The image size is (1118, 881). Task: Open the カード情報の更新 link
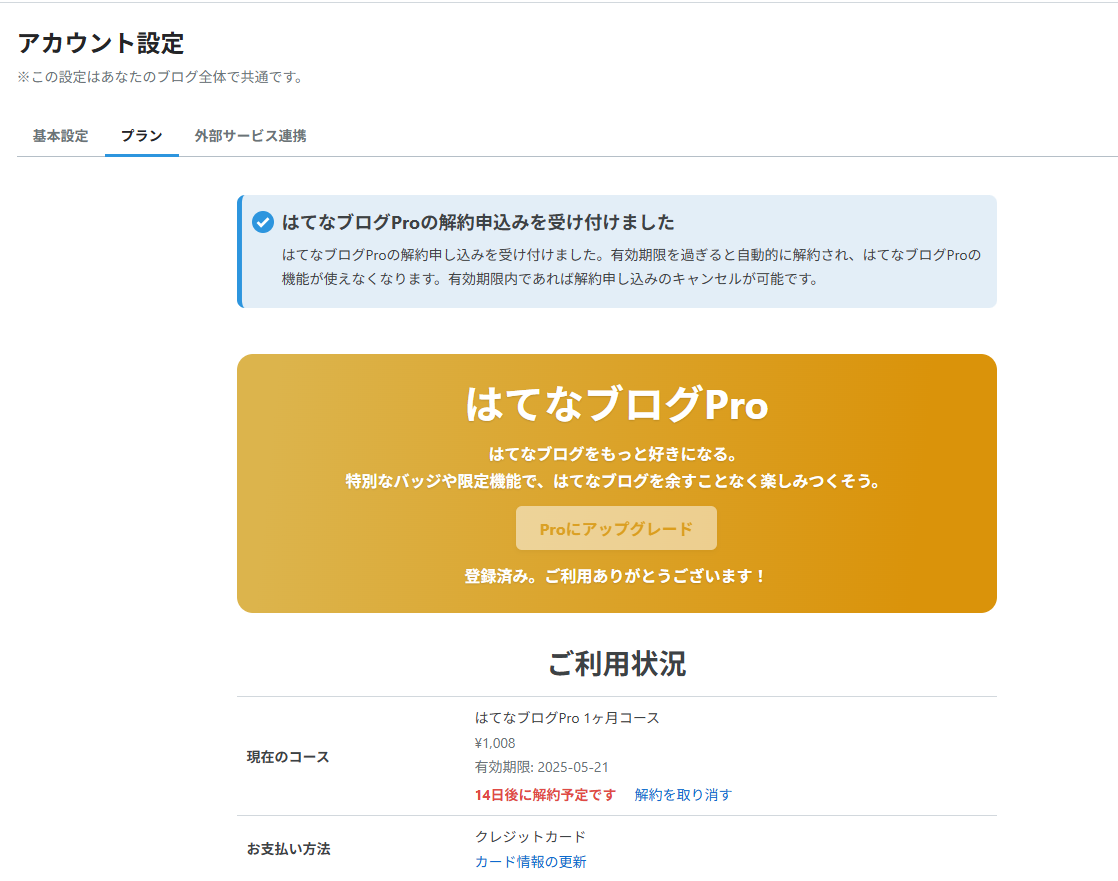(x=530, y=862)
